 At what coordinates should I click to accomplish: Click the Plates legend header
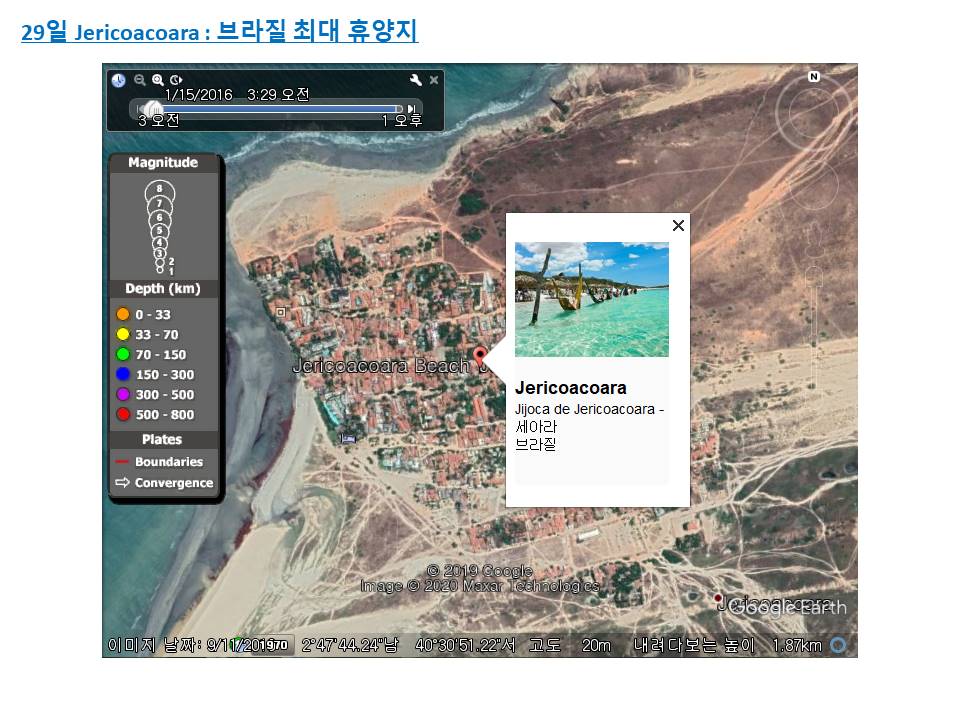point(162,440)
